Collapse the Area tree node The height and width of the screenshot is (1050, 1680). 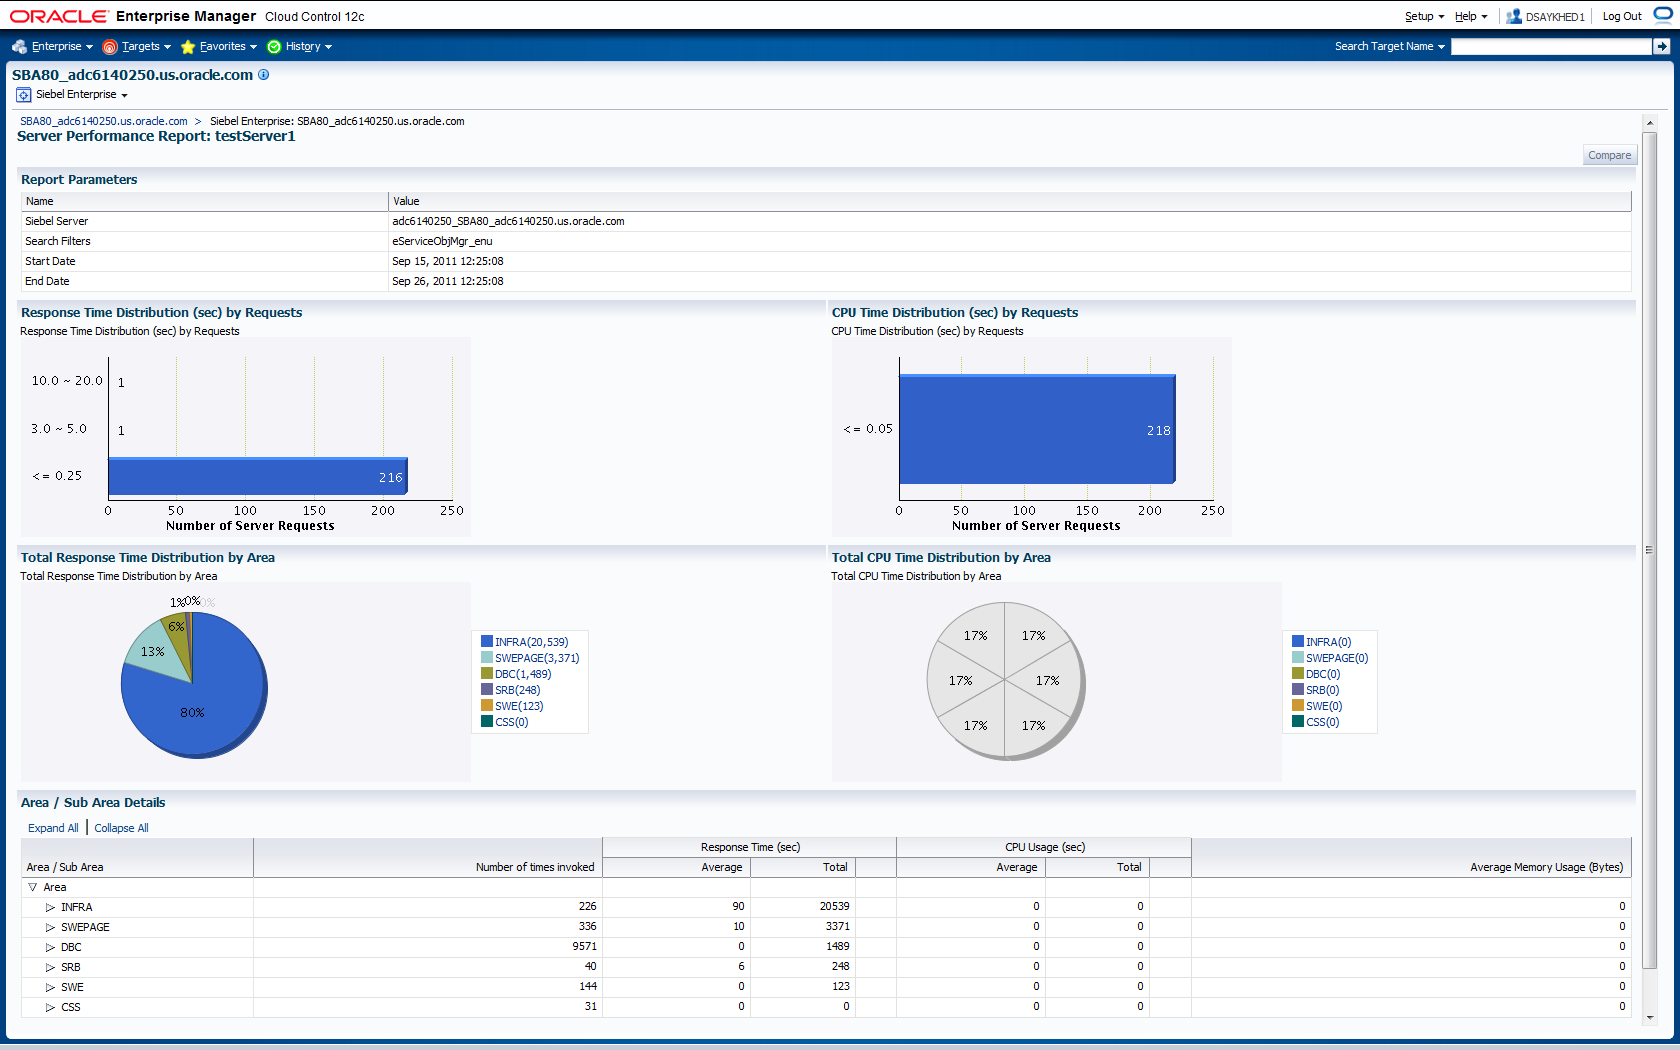pos(33,887)
